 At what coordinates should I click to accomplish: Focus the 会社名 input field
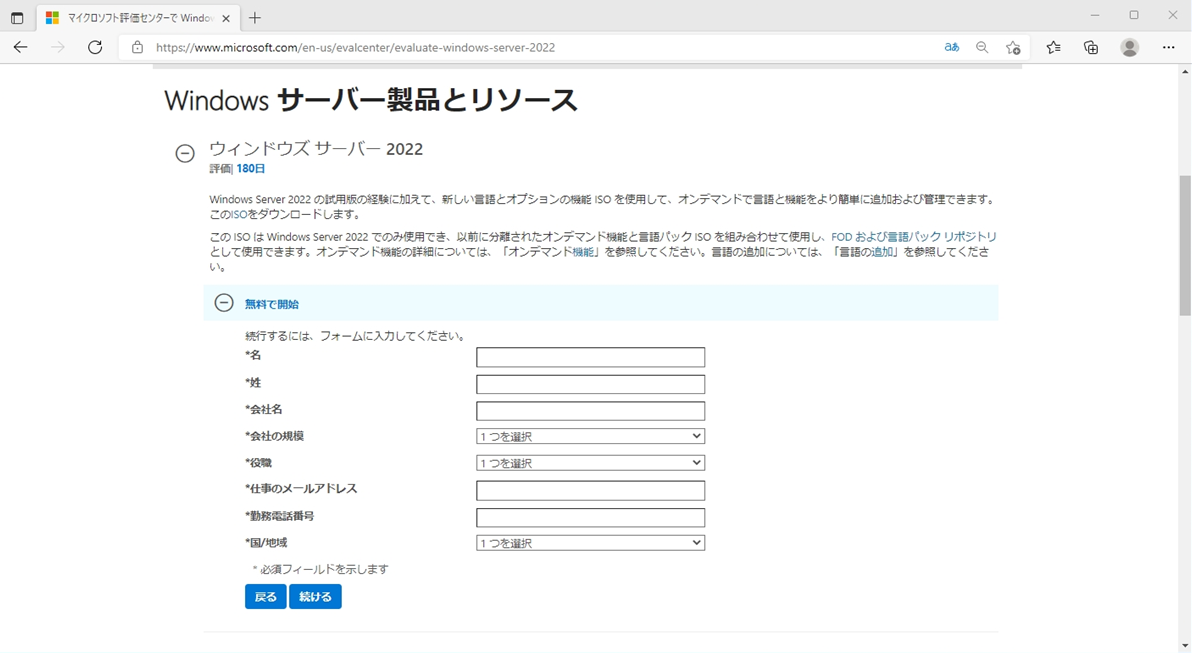click(x=591, y=411)
